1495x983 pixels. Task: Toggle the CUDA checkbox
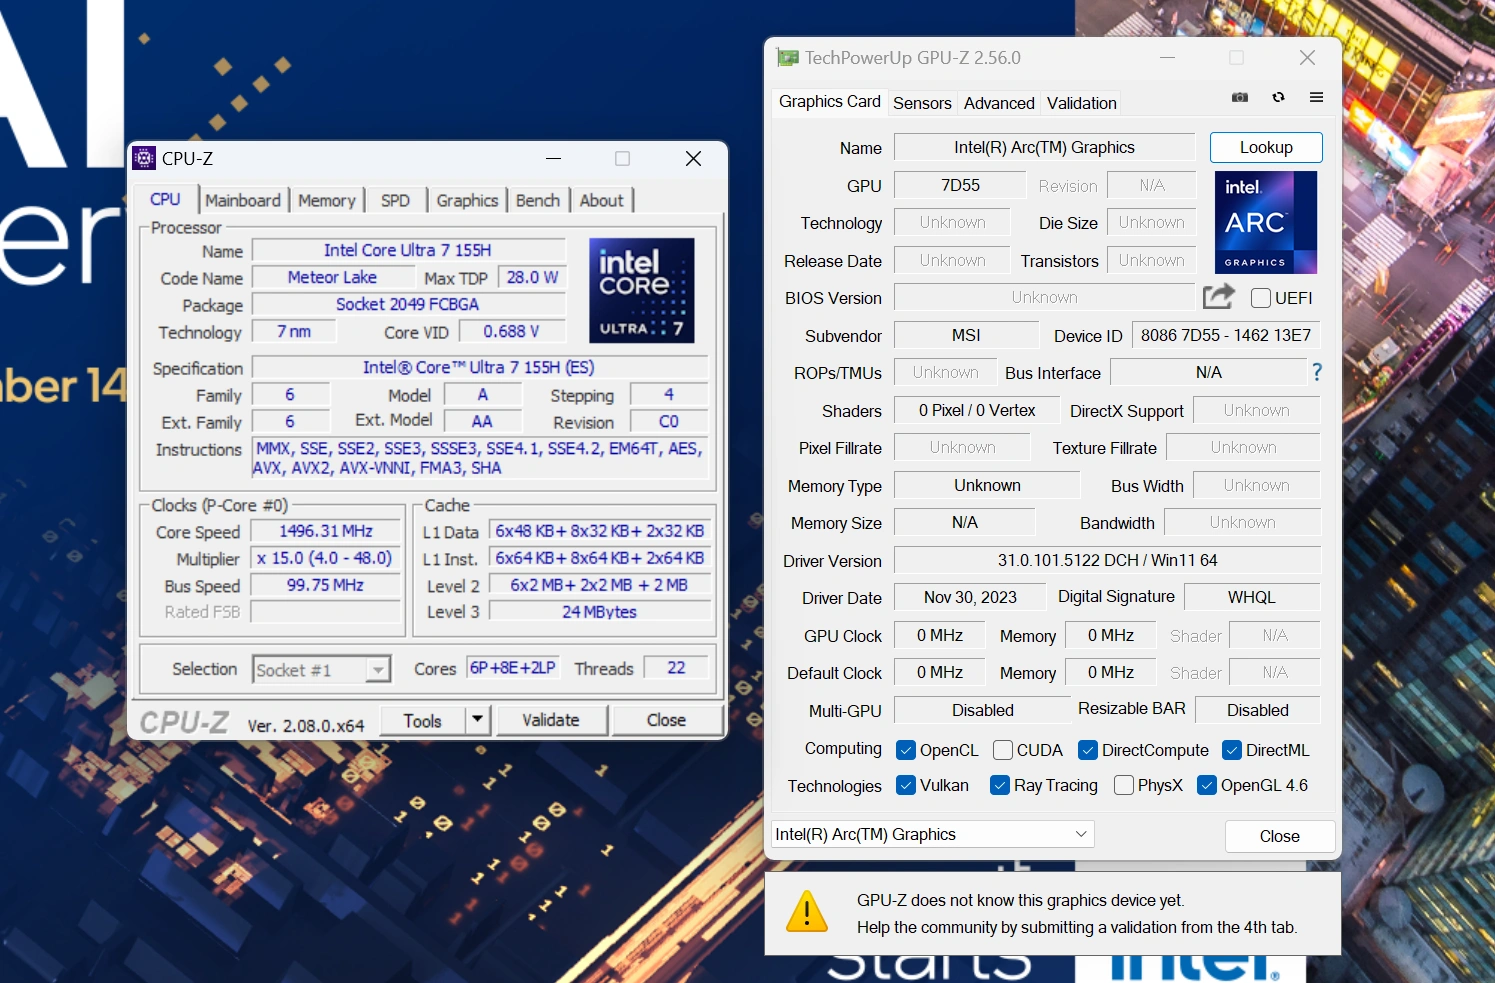coord(1003,750)
